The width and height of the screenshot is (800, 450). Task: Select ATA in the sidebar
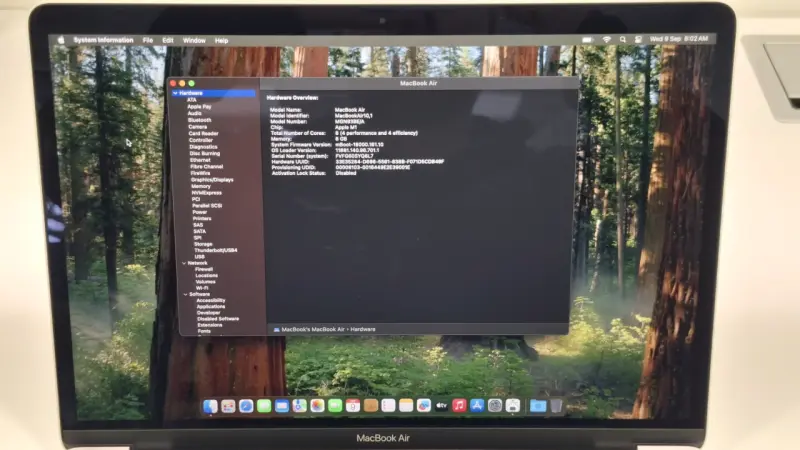point(191,100)
